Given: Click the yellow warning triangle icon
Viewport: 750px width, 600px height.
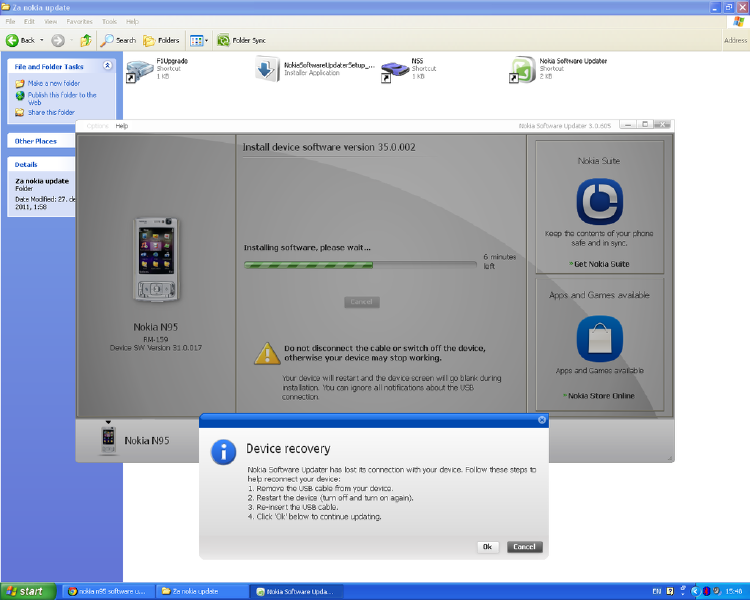Looking at the screenshot, I should point(267,354).
